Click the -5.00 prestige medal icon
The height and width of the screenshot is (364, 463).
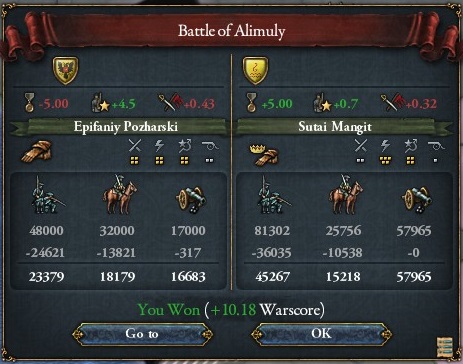click(x=30, y=102)
